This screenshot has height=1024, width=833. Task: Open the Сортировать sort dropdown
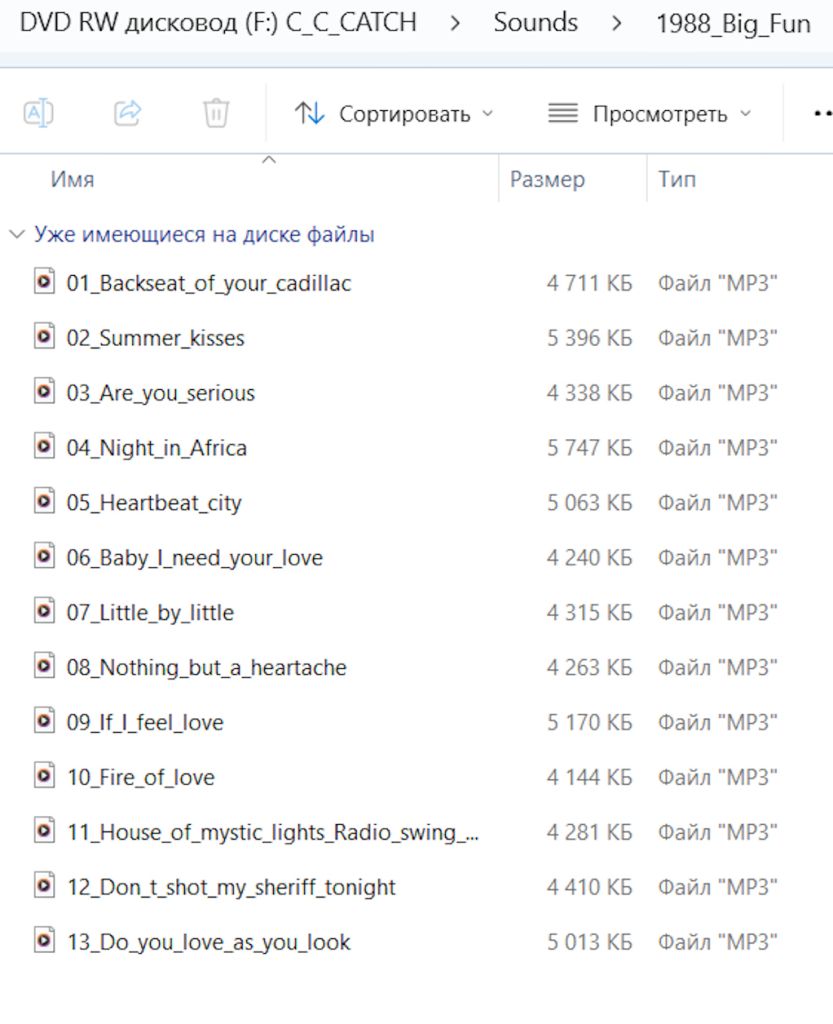[394, 114]
